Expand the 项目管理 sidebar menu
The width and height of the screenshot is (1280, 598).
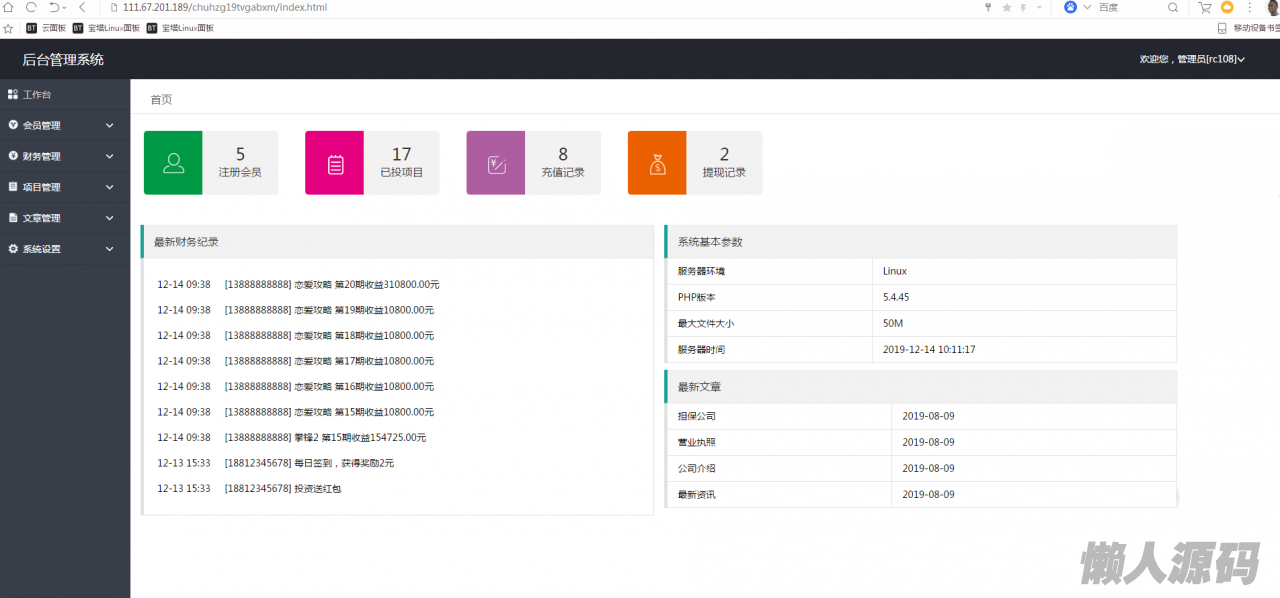point(65,187)
